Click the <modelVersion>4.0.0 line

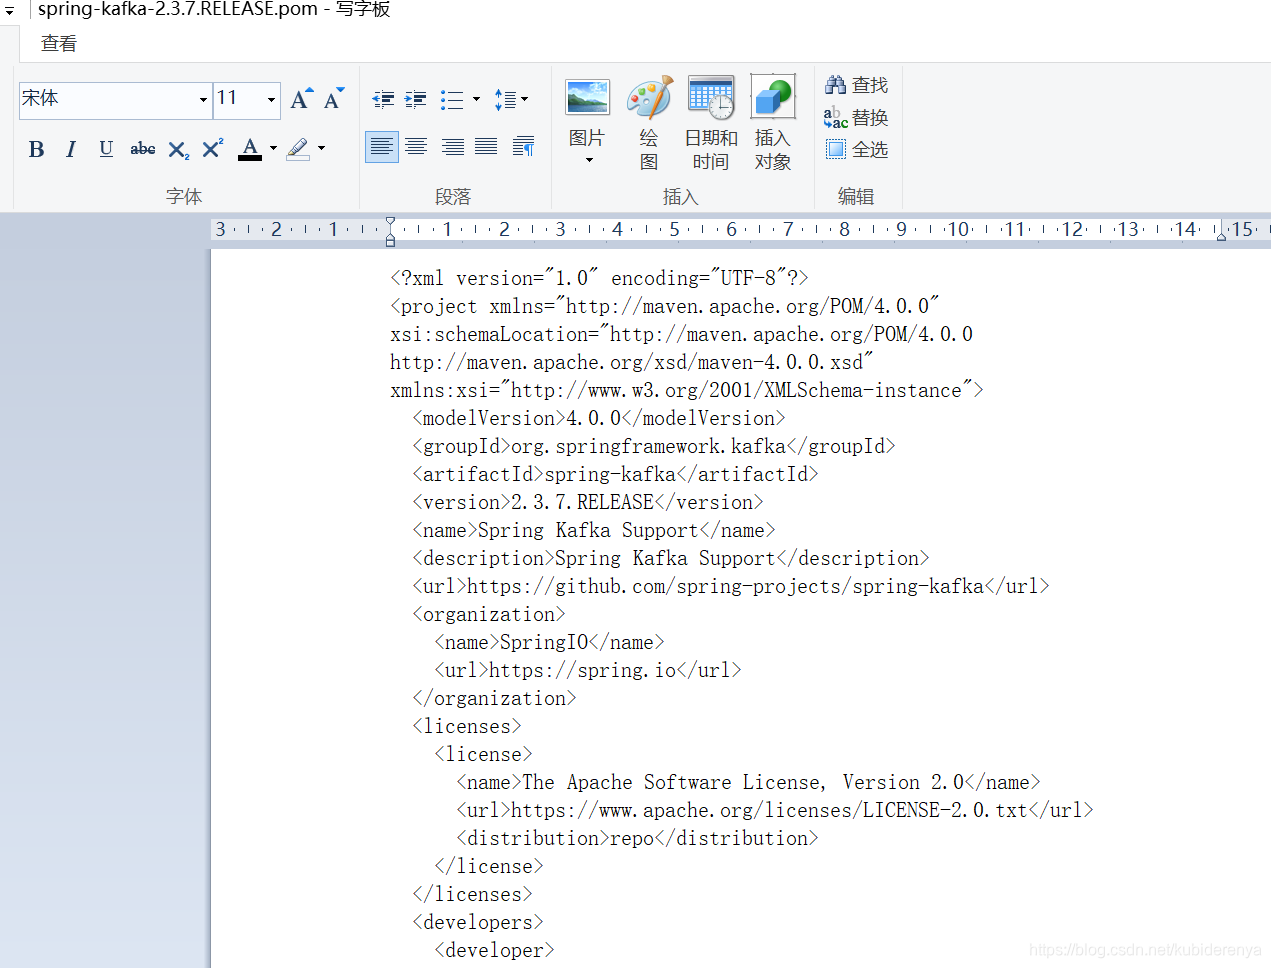(599, 418)
